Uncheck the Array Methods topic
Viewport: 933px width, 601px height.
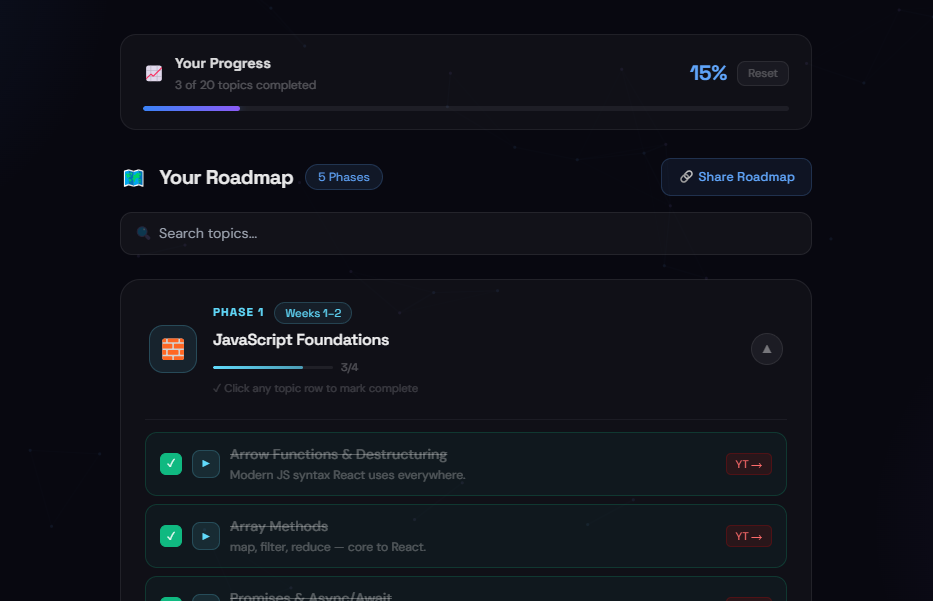(x=171, y=536)
